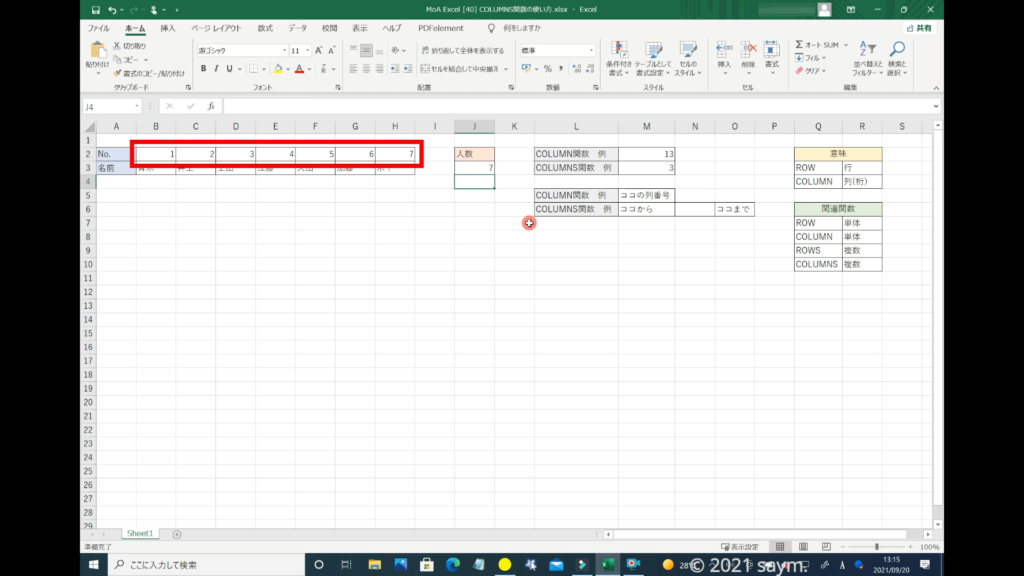Select the Format Painter brush icon
1024x576 pixels.
coord(117,73)
